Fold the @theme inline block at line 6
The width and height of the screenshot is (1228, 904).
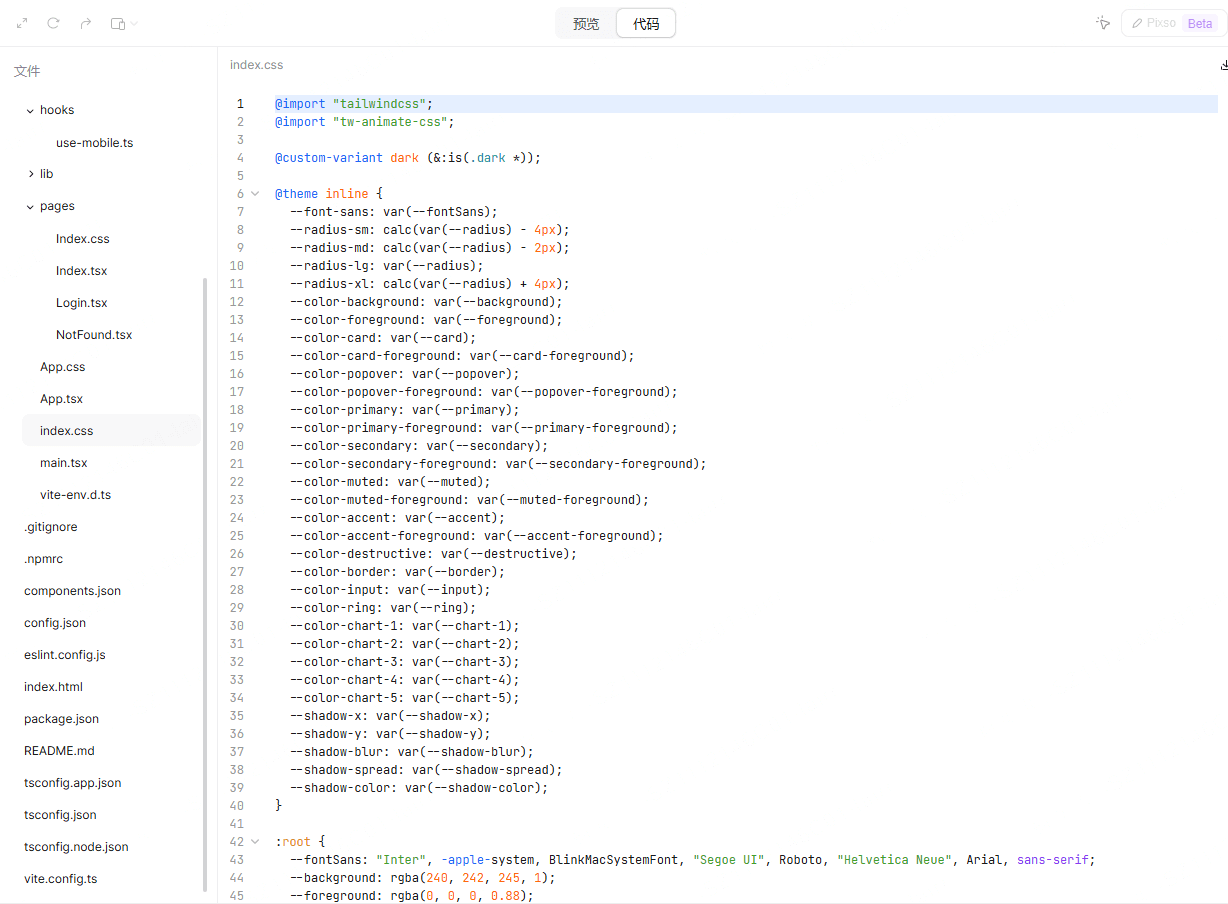point(255,194)
